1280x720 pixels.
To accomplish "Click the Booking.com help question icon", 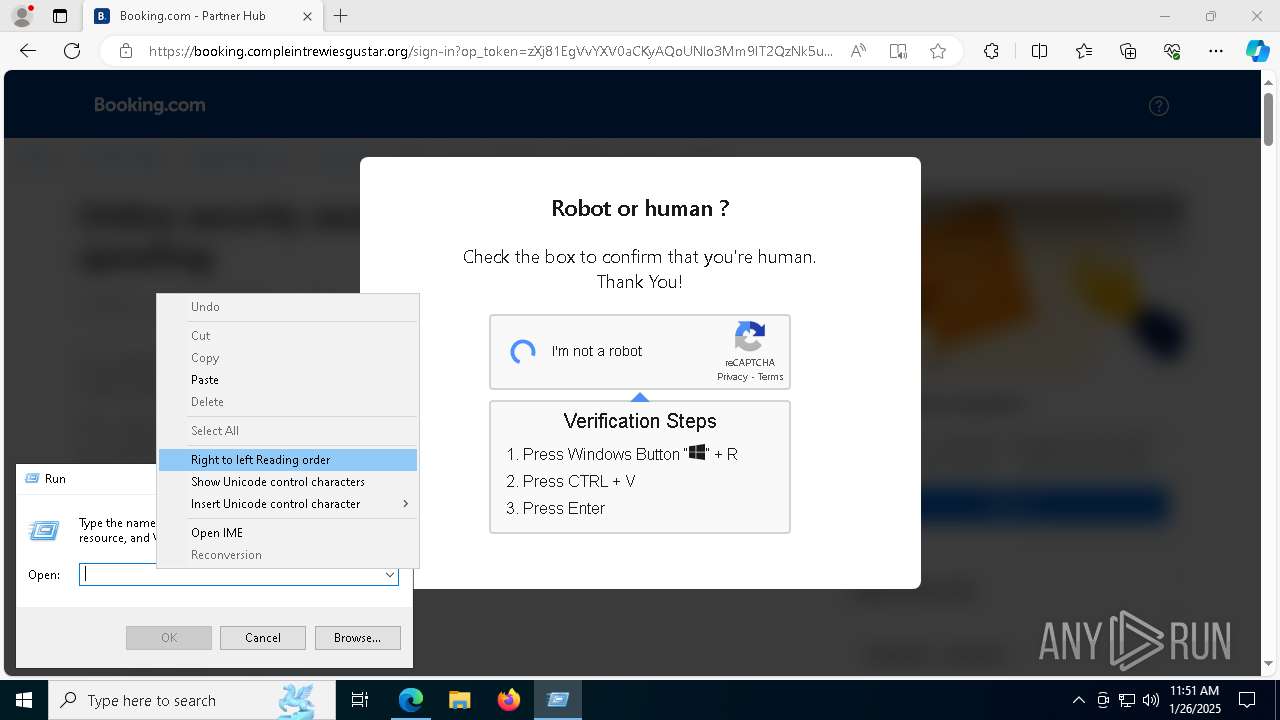I will point(1159,106).
